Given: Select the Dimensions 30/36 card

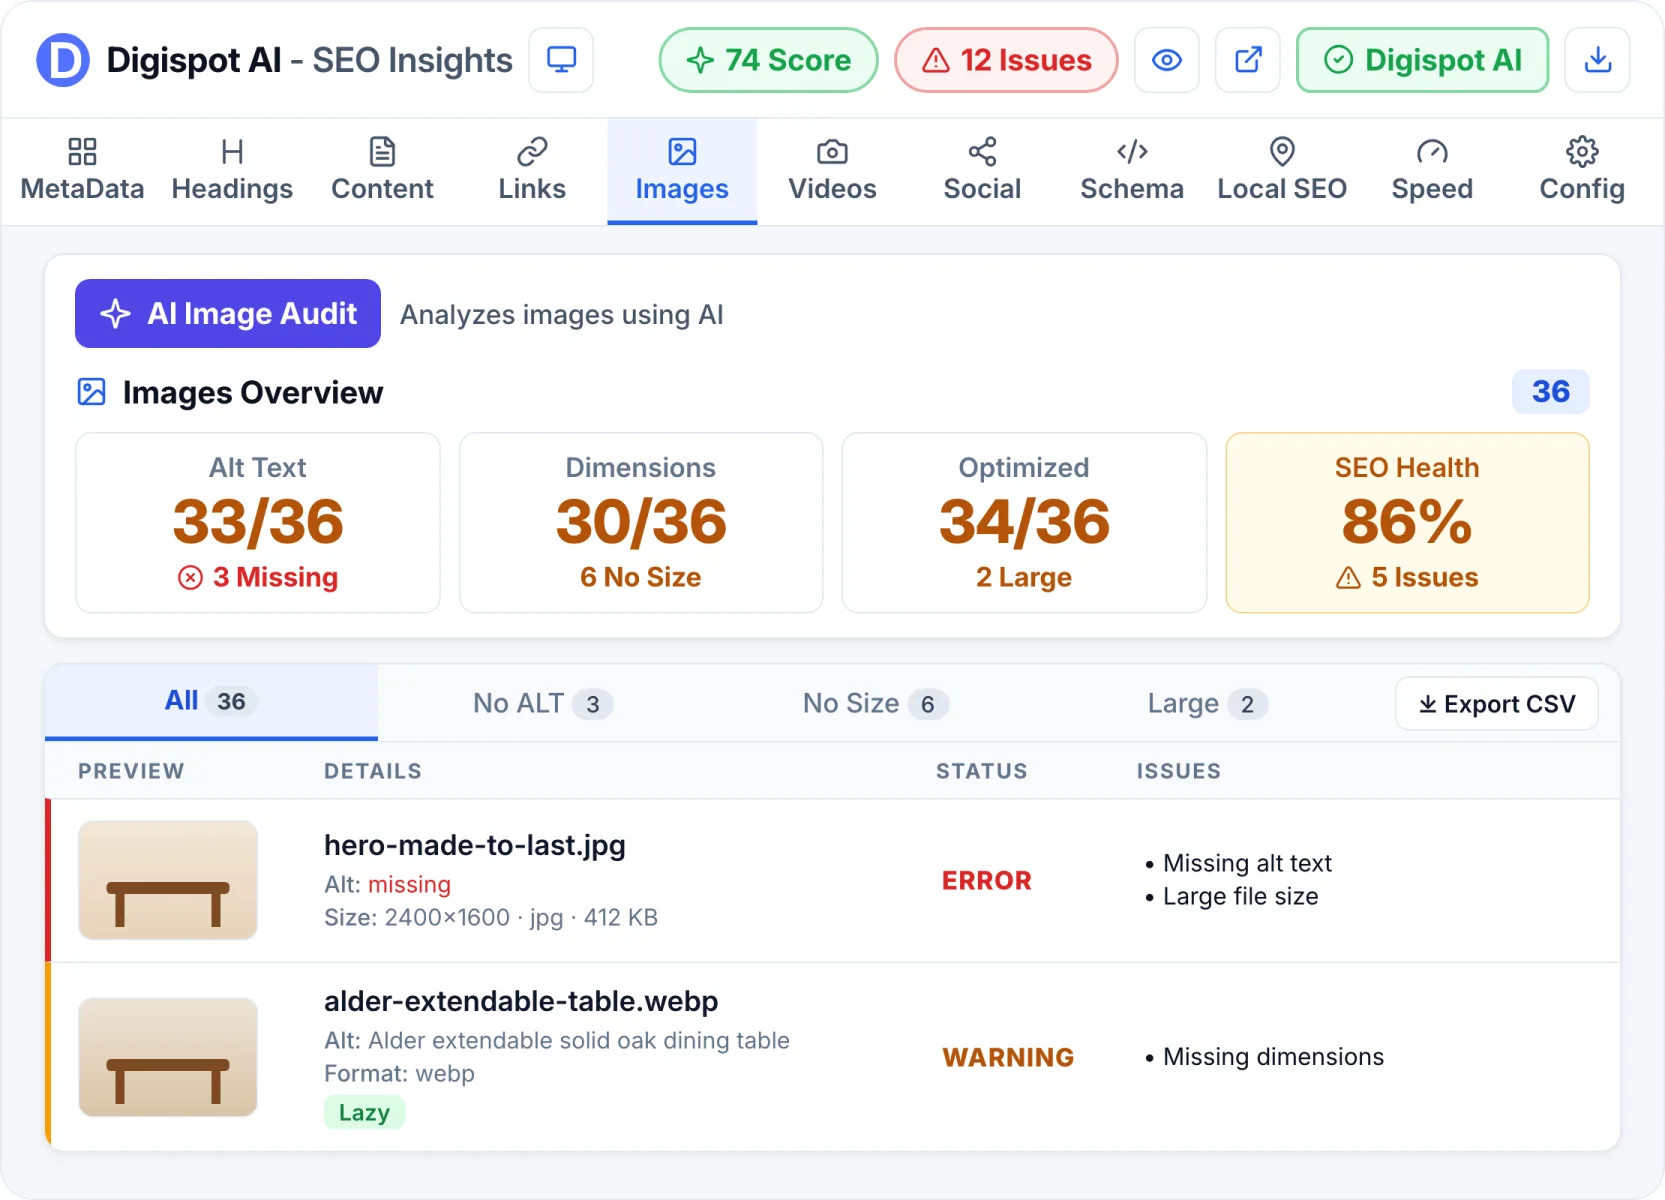Looking at the screenshot, I should [x=641, y=522].
